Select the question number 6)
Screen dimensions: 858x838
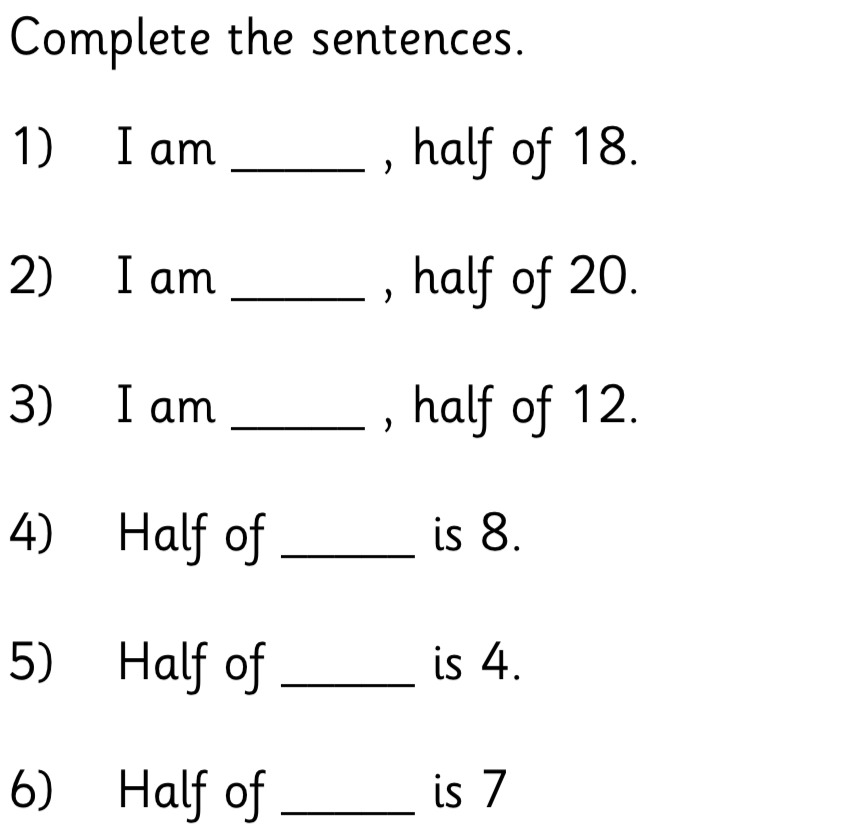[x=32, y=790]
